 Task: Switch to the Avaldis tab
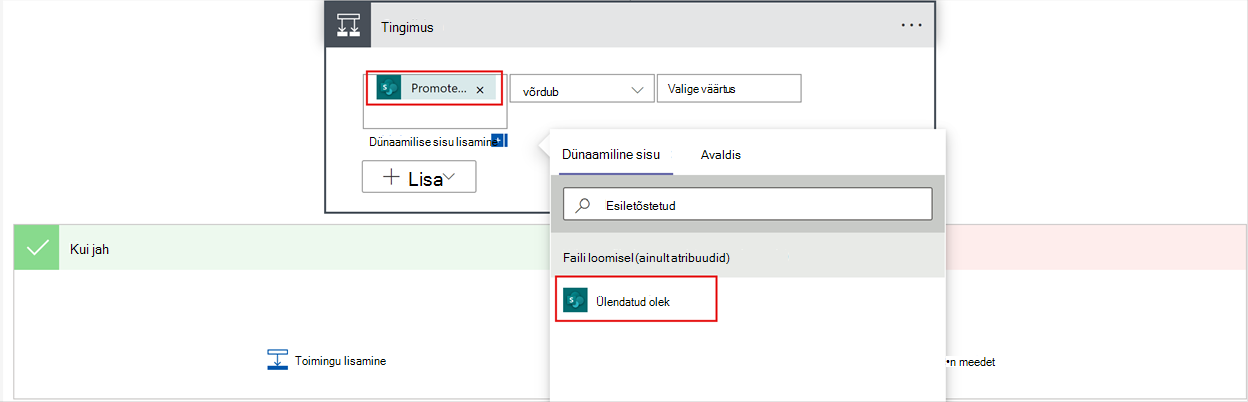(721, 155)
